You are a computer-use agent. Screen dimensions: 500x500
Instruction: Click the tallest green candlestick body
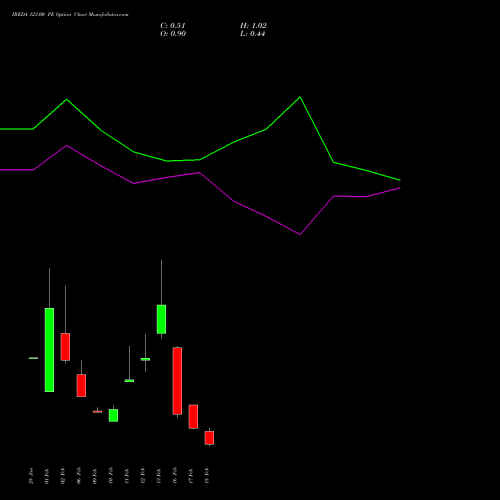point(49,350)
